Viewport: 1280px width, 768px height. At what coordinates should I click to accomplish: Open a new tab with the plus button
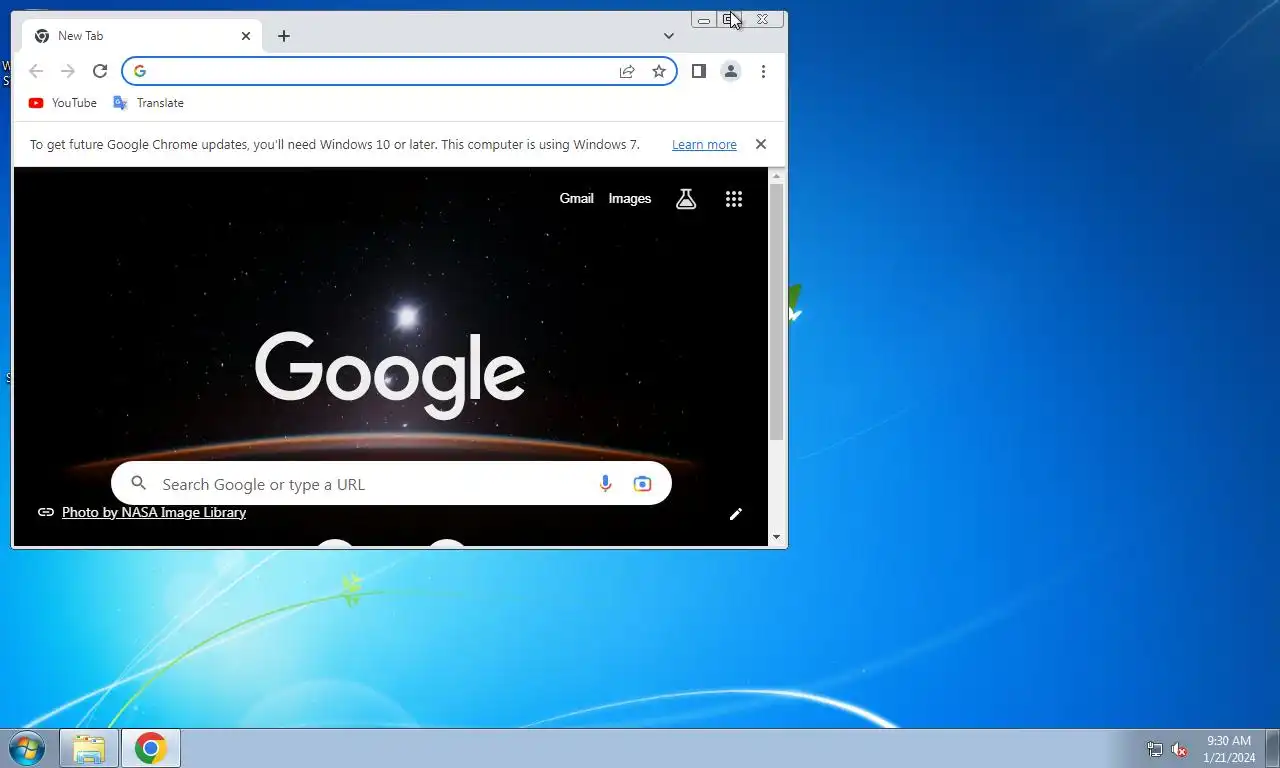284,36
